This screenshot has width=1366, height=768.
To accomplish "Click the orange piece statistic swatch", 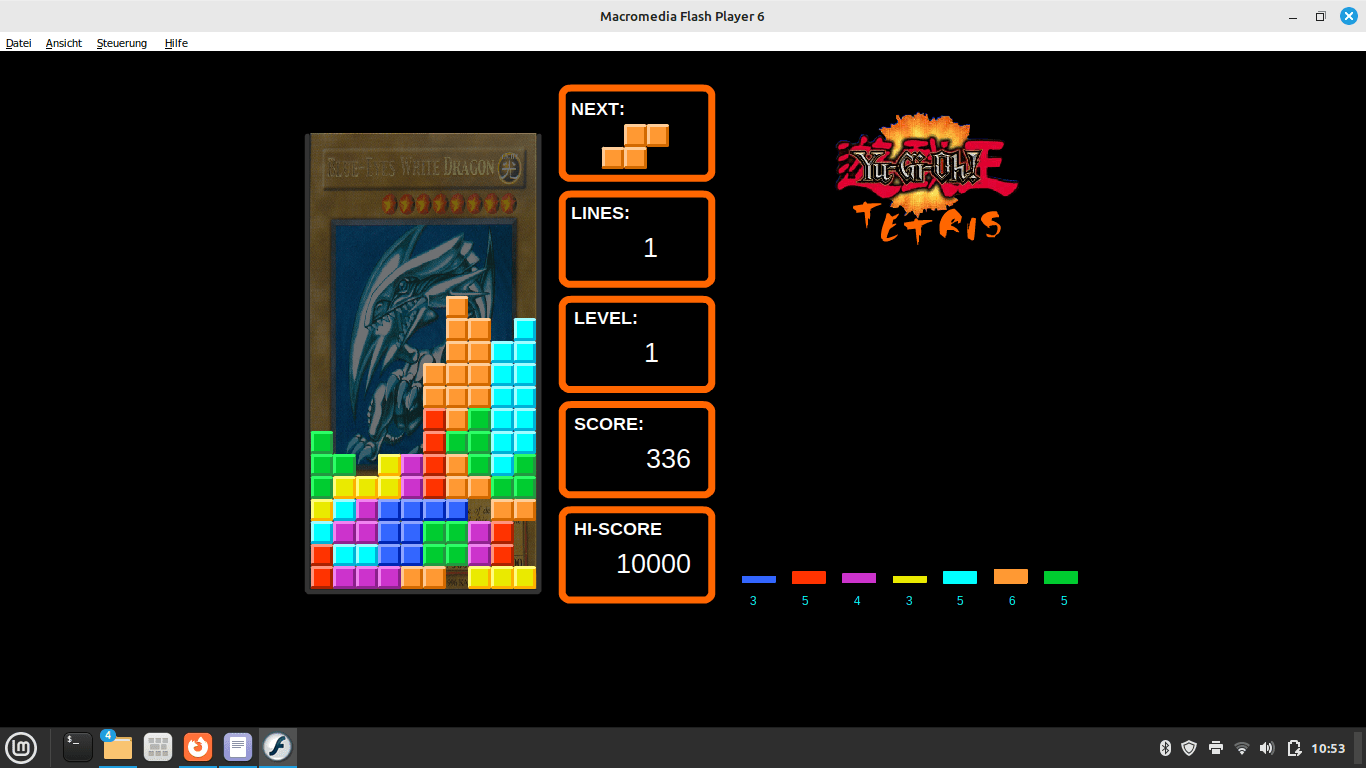I will pyautogui.click(x=1011, y=576).
